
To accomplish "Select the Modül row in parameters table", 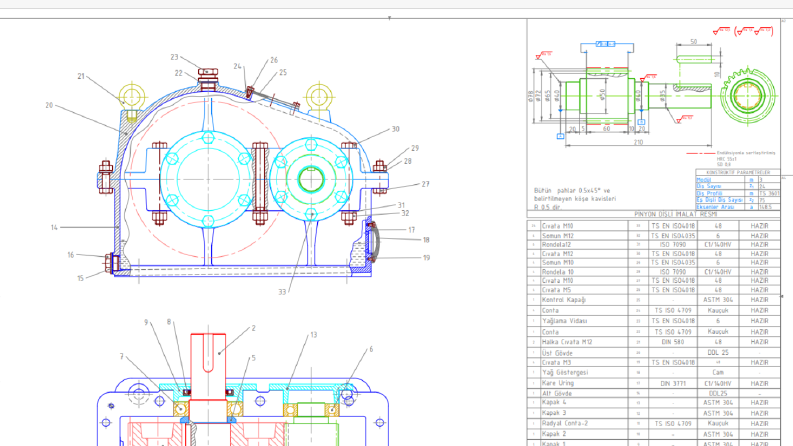I will click(738, 180).
